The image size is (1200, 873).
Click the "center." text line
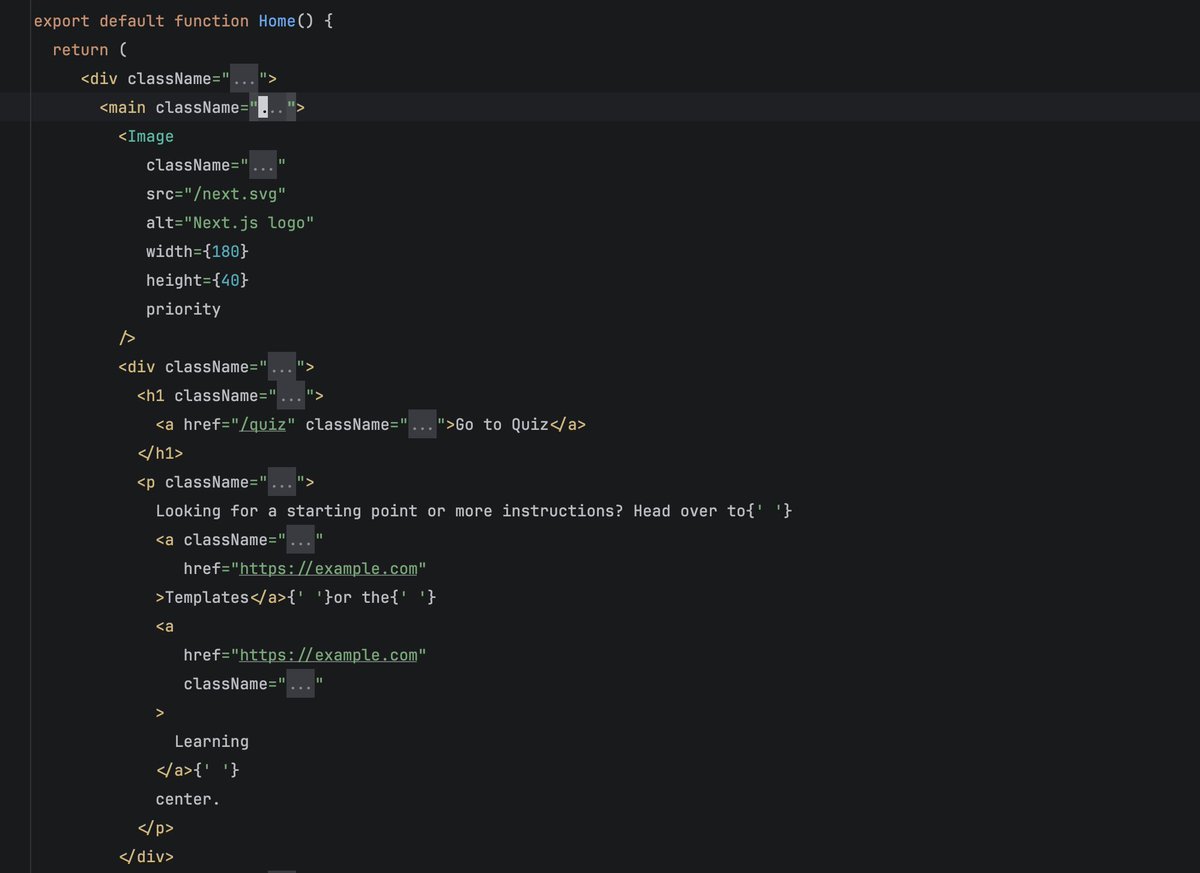(188, 799)
